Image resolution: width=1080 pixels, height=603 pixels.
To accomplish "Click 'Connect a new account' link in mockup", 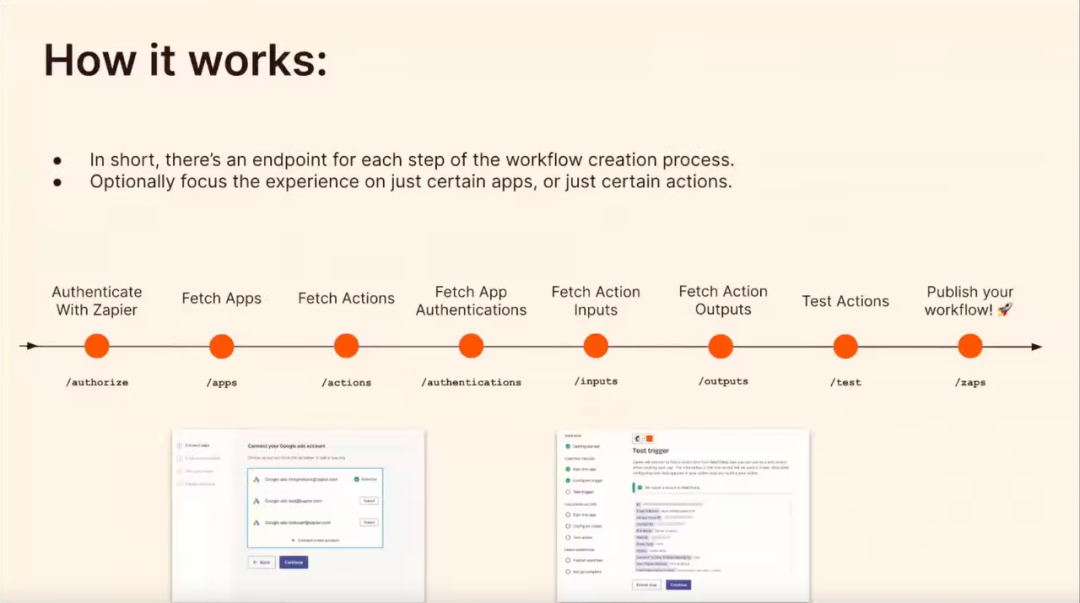I will click(x=315, y=540).
